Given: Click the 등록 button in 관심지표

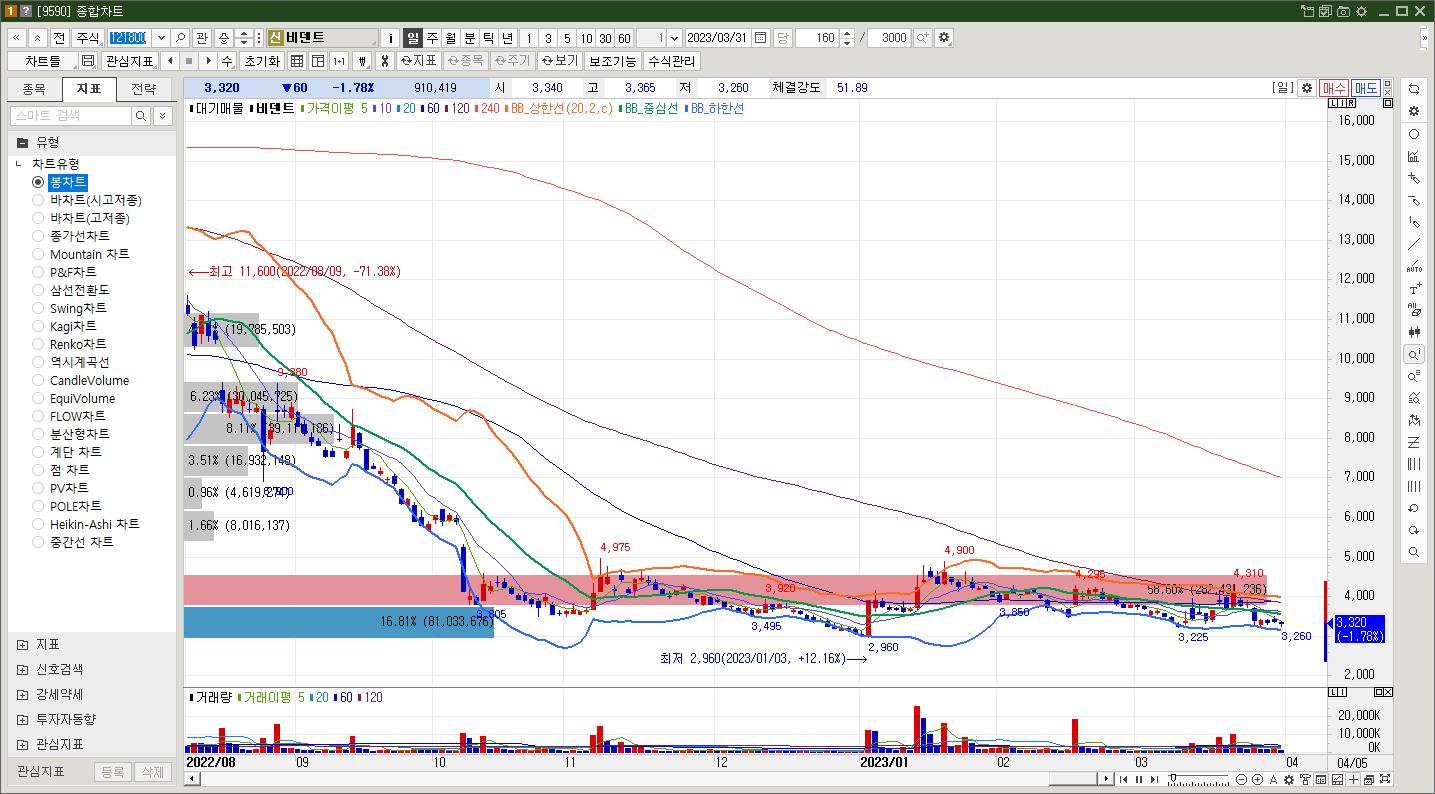Looking at the screenshot, I should 113,772.
